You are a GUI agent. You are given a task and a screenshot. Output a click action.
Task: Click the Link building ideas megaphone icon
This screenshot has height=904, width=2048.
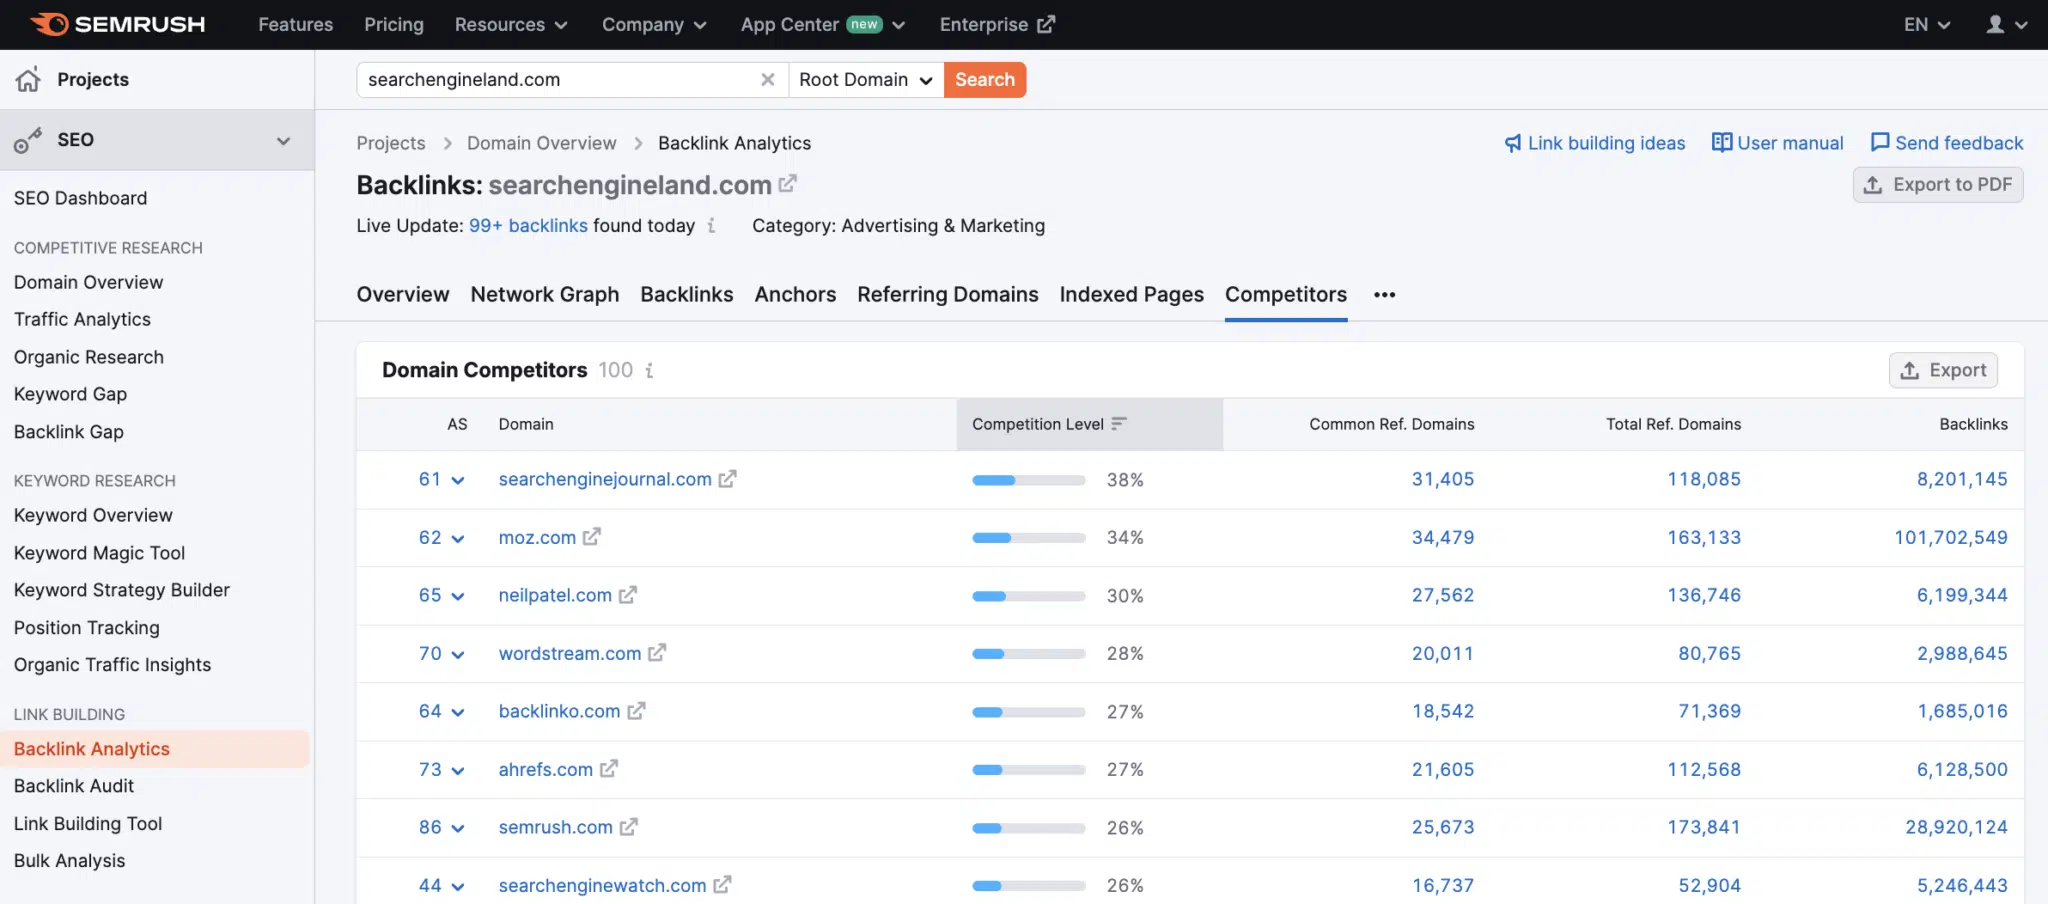pyautogui.click(x=1513, y=143)
